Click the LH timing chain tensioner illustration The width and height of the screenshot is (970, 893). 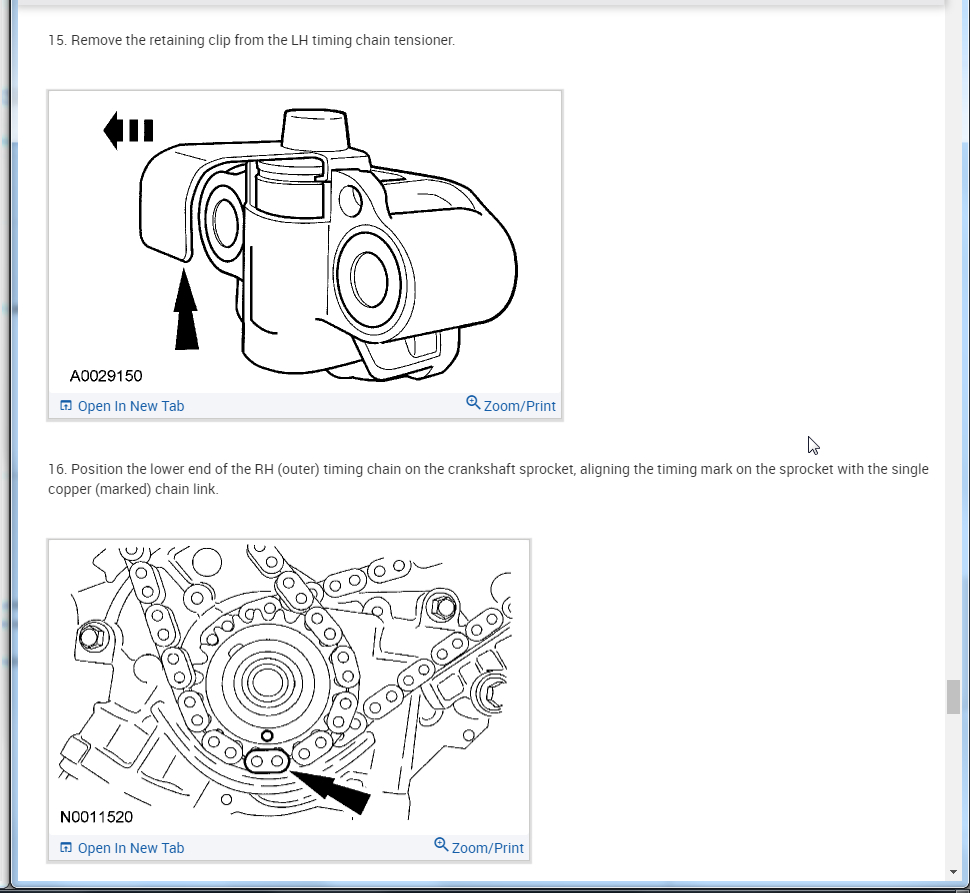(x=305, y=242)
